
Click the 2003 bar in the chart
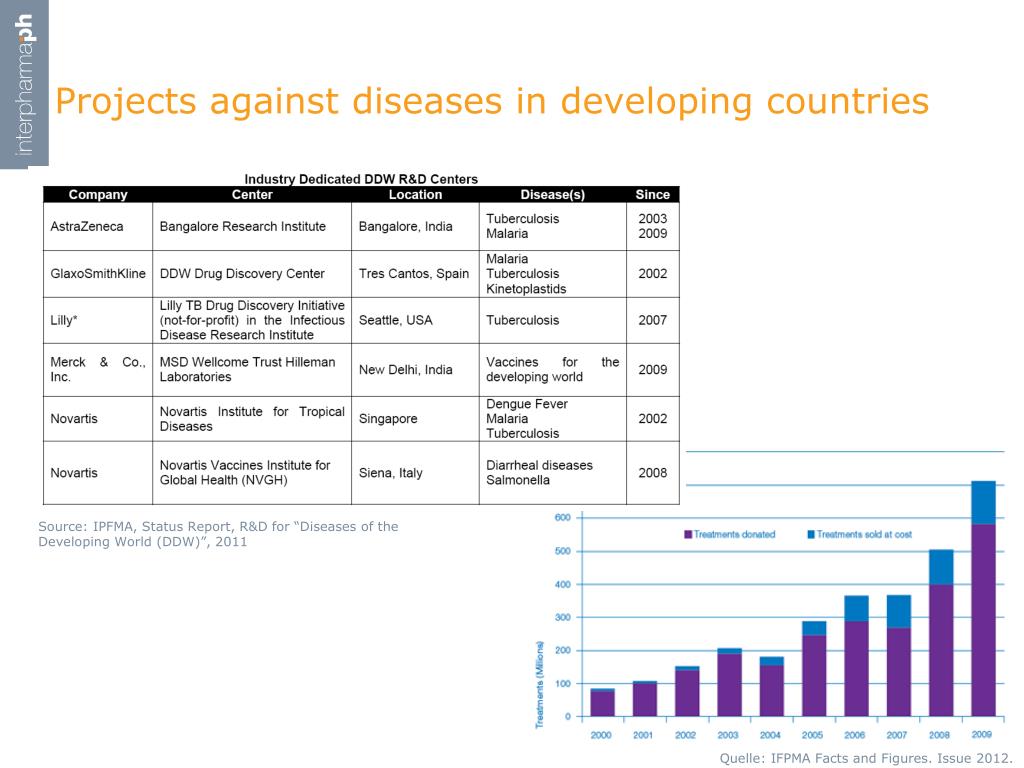729,682
